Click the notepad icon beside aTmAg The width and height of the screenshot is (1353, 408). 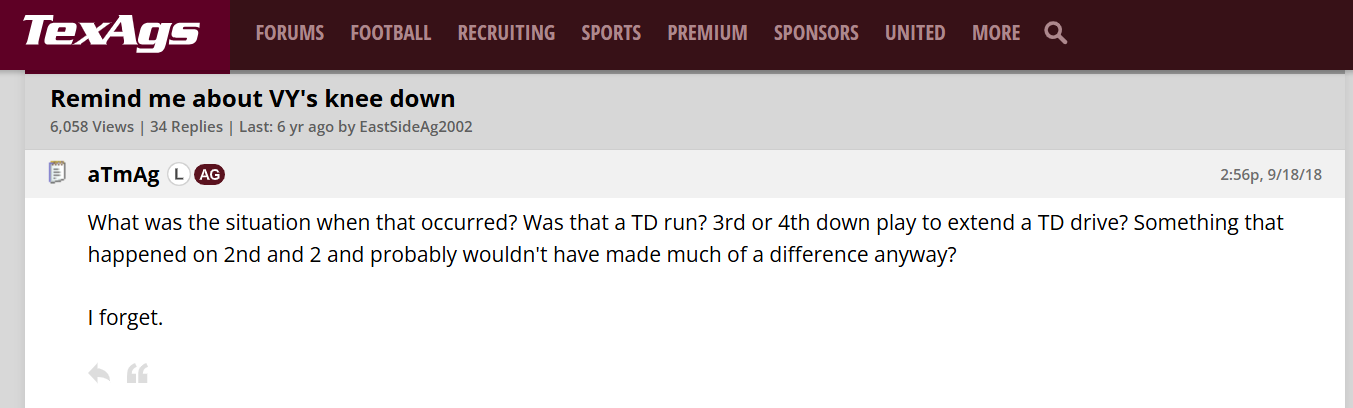coord(58,173)
